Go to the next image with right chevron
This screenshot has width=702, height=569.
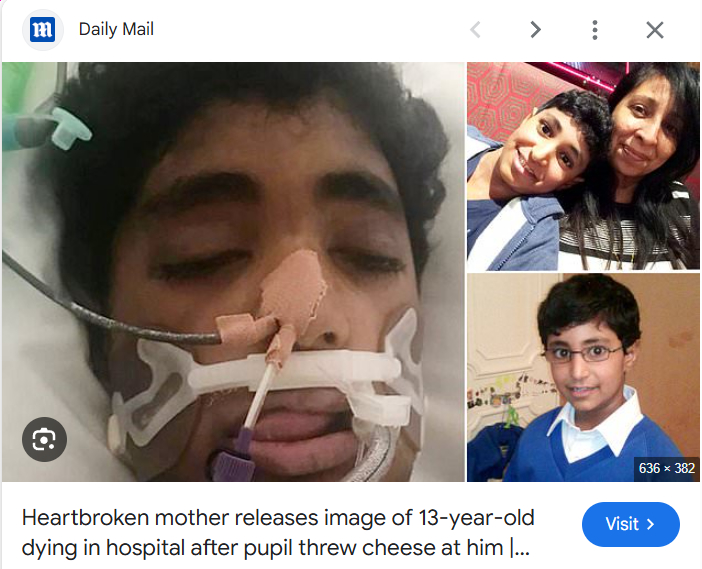tap(535, 30)
